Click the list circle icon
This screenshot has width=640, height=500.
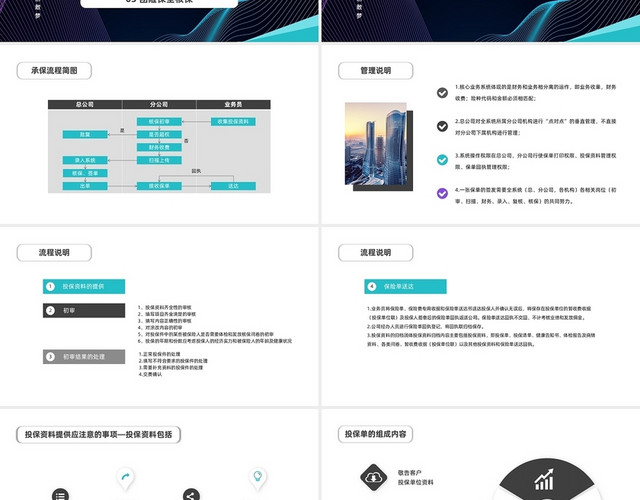[60, 494]
